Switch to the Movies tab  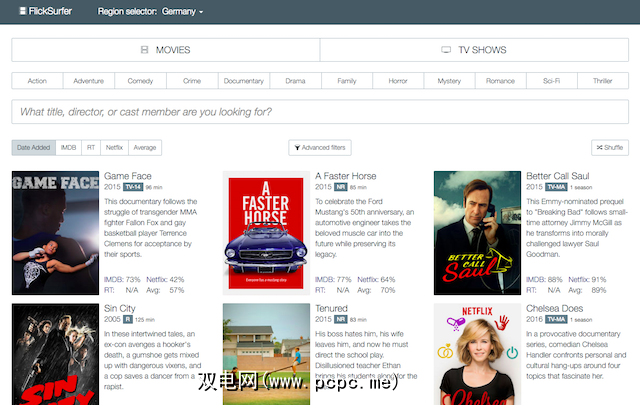165,50
